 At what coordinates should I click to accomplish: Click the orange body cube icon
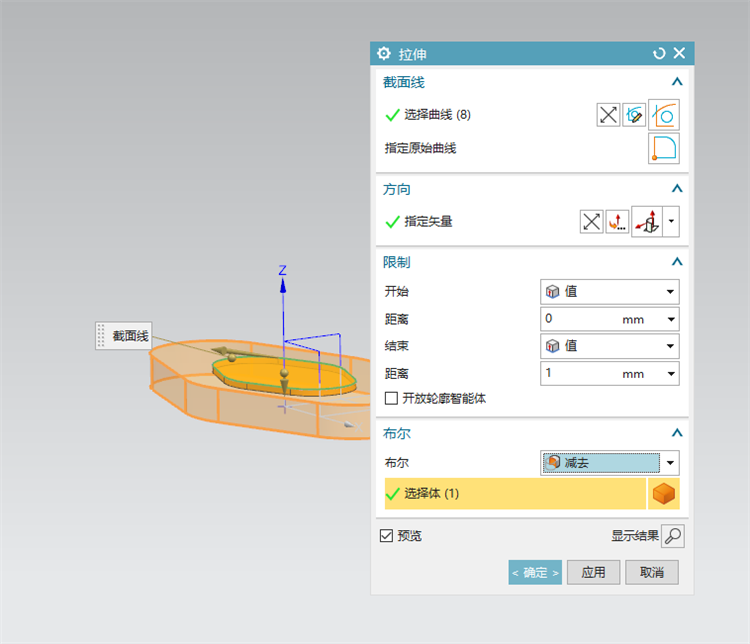click(664, 493)
